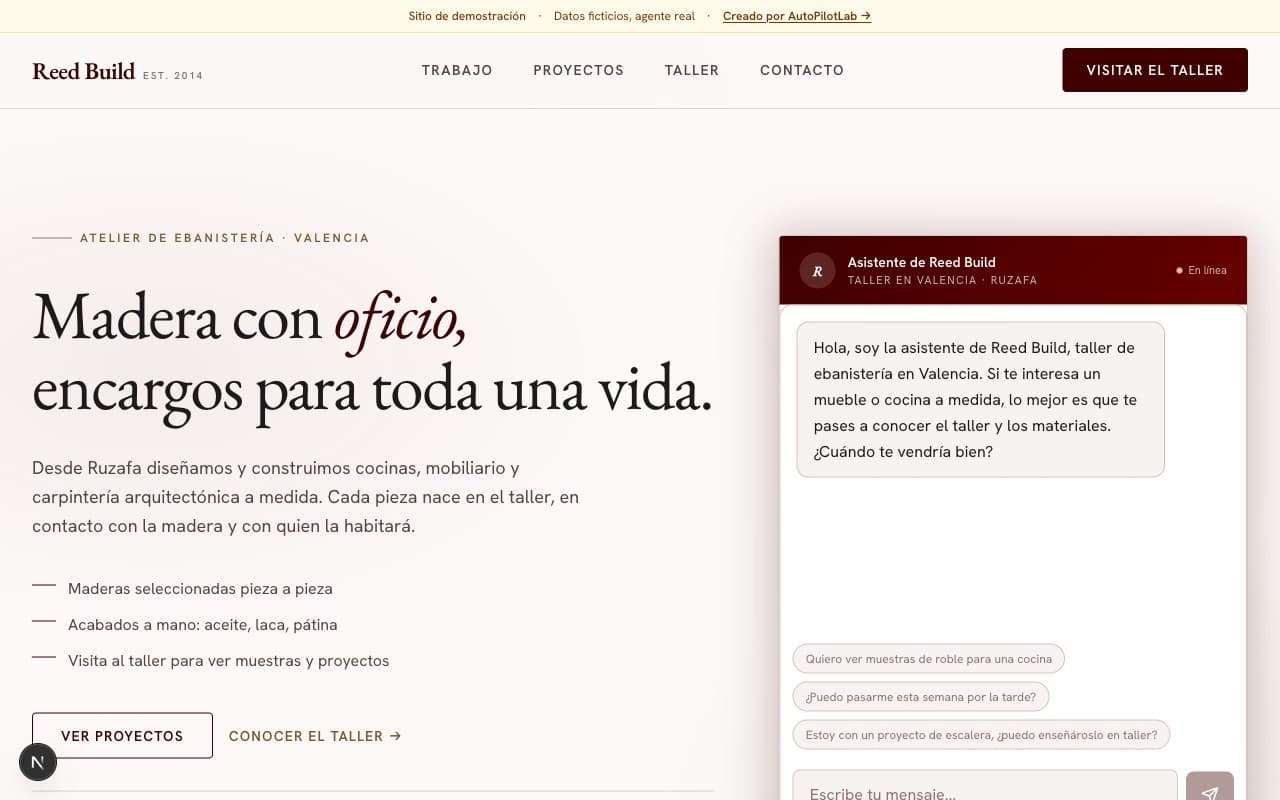Open the Trabajo menu item
1280x800 pixels.
[457, 70]
